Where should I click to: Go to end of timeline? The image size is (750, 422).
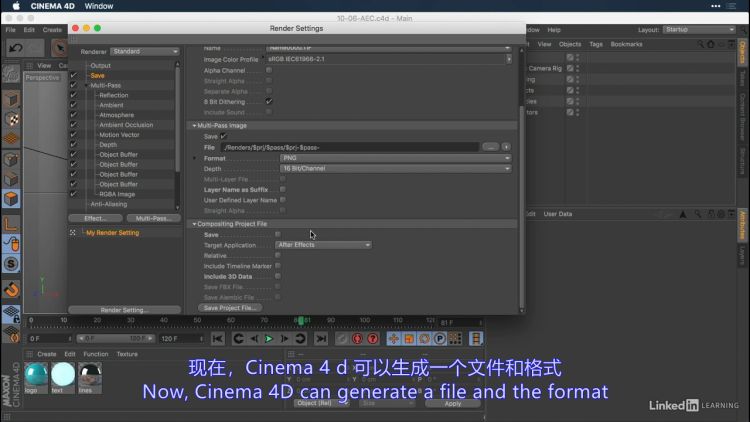click(321, 339)
